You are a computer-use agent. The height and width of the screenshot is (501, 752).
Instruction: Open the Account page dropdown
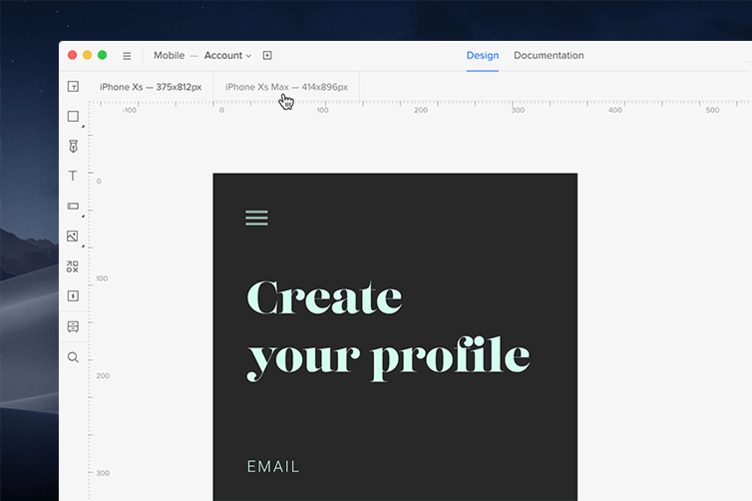(x=228, y=56)
